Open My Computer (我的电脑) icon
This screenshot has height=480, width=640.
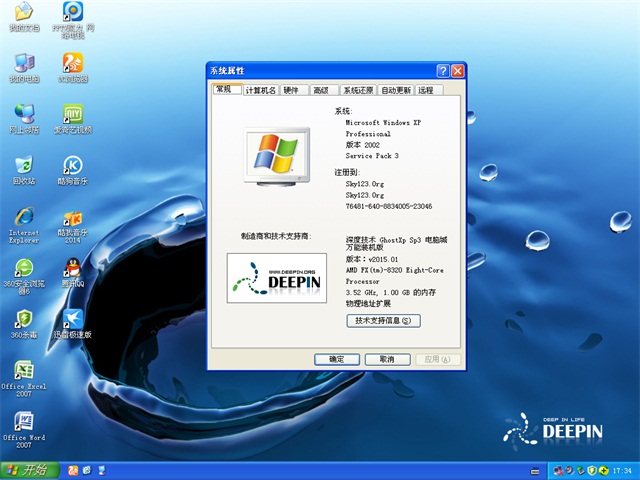point(23,62)
